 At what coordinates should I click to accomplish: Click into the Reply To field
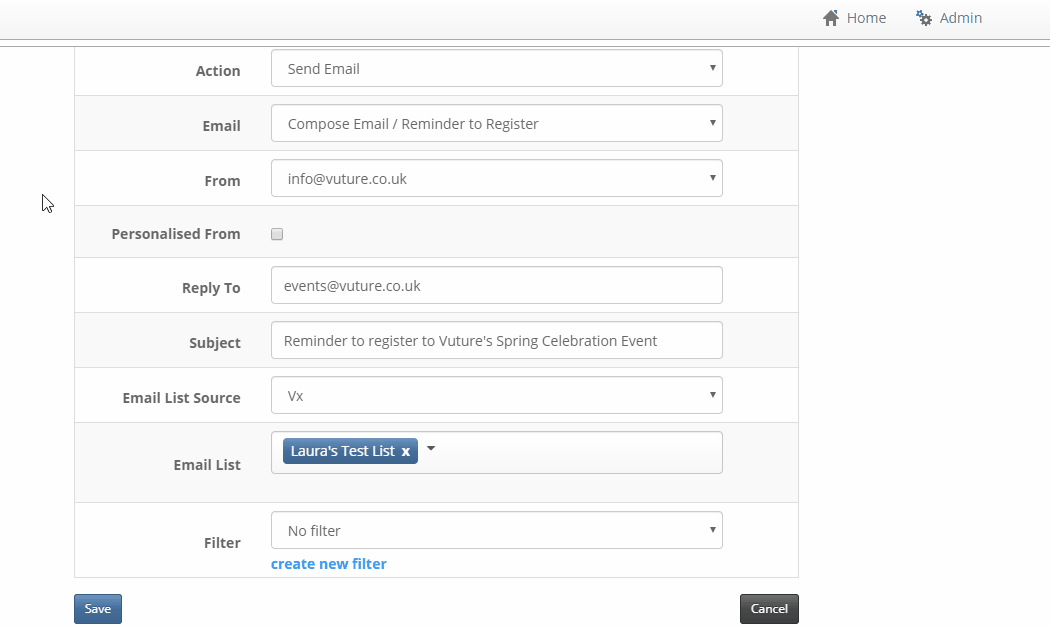coord(497,285)
